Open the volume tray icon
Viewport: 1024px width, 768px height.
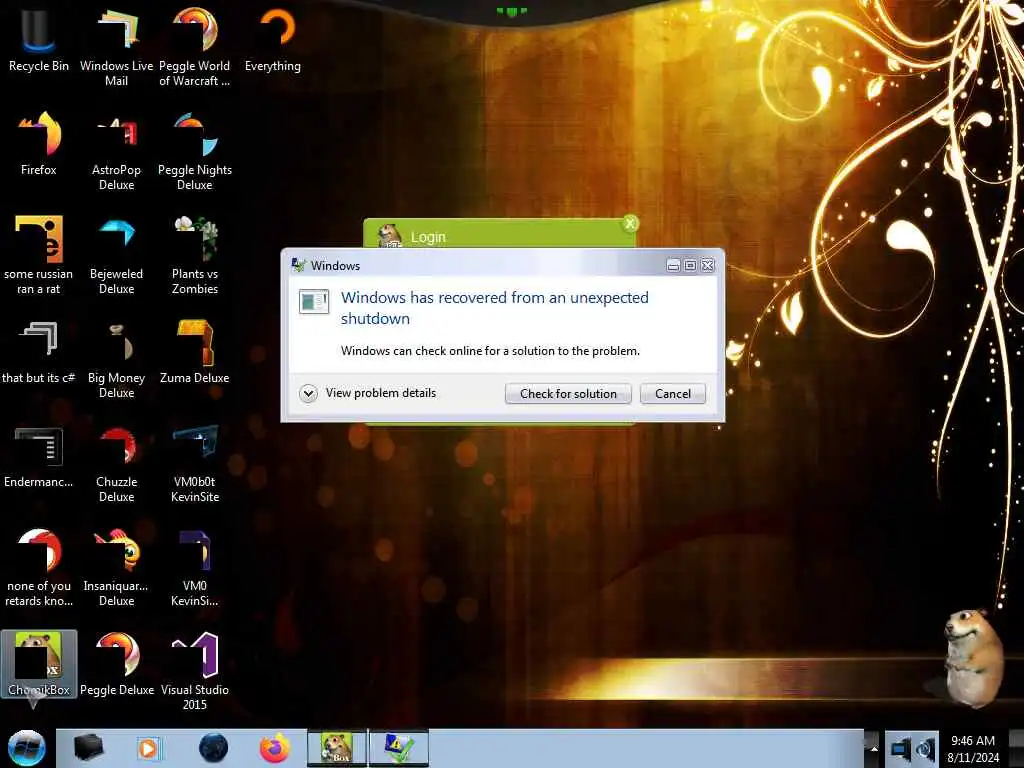click(925, 749)
